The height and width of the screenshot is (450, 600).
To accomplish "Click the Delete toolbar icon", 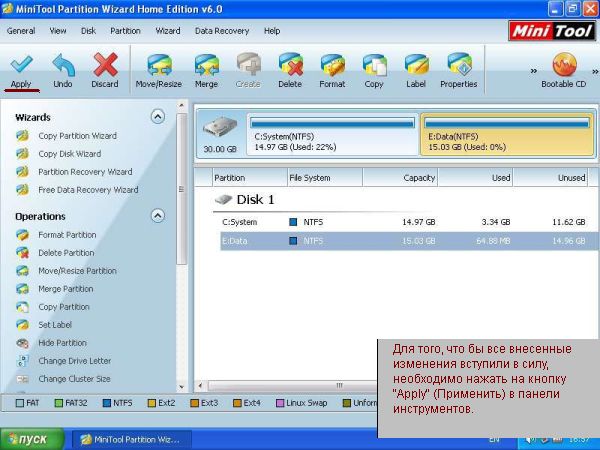I will click(x=290, y=65).
